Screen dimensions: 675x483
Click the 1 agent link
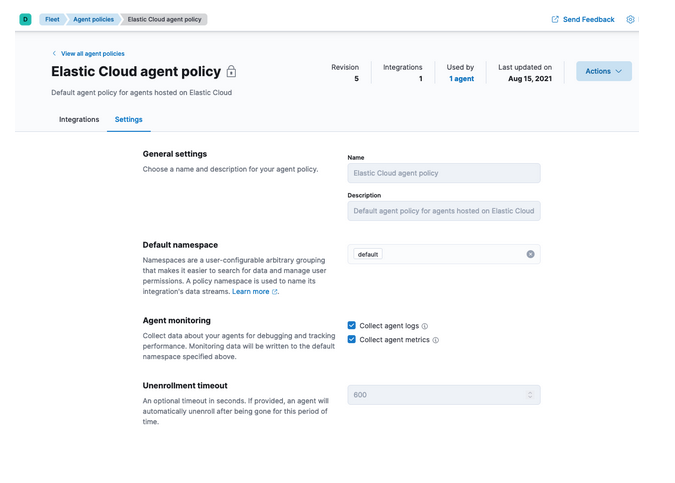[461, 78]
